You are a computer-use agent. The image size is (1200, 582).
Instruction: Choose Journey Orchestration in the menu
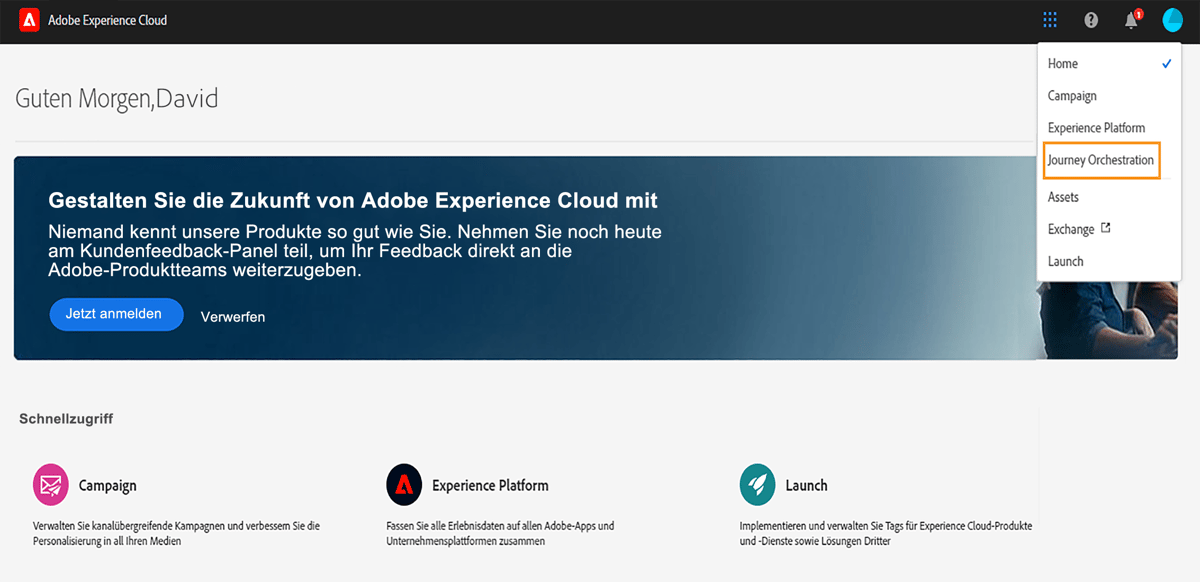(x=1101, y=160)
